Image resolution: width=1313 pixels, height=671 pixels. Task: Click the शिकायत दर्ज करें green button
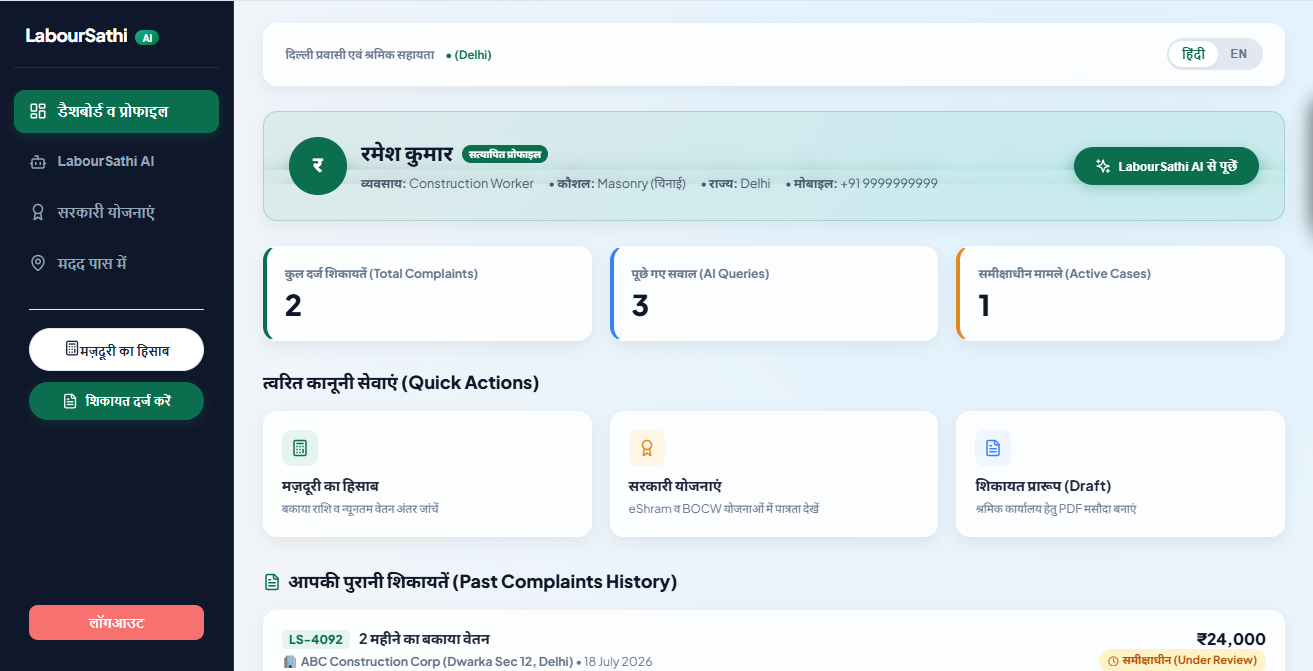[116, 401]
